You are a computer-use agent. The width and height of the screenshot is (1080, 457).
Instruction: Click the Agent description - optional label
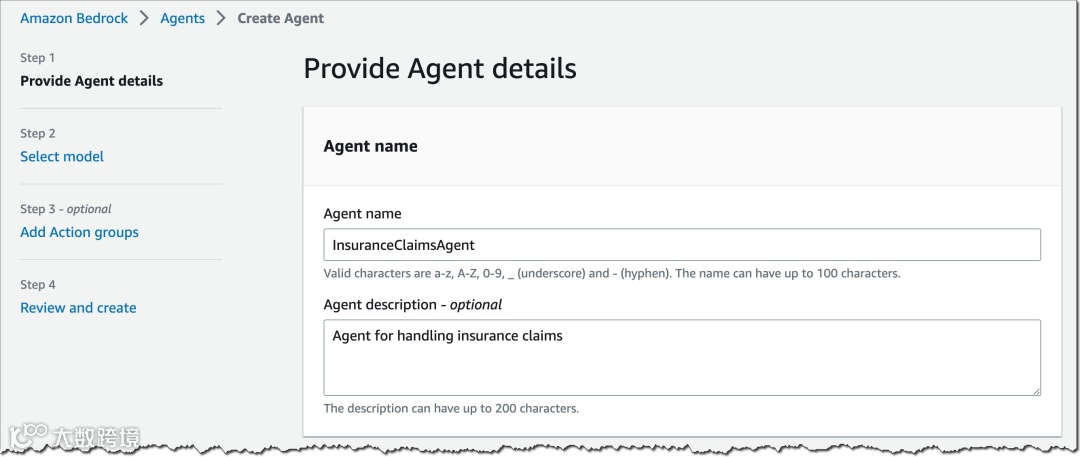[412, 304]
